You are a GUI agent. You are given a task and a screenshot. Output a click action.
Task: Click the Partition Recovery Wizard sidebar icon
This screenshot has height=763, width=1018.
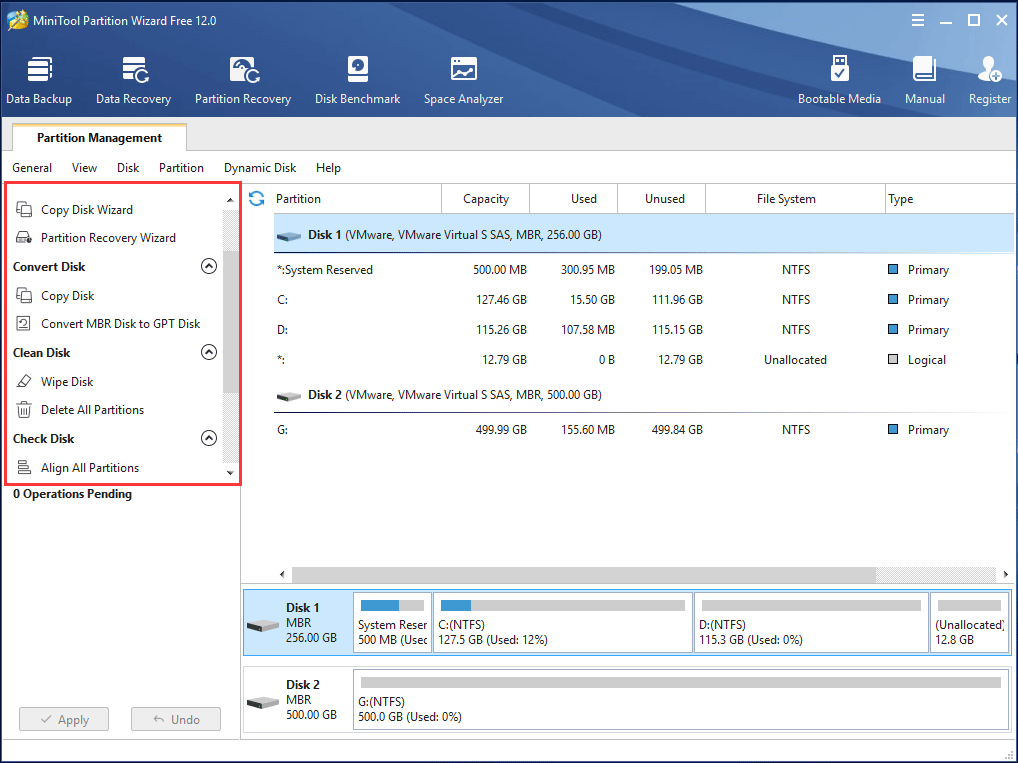[x=24, y=238]
